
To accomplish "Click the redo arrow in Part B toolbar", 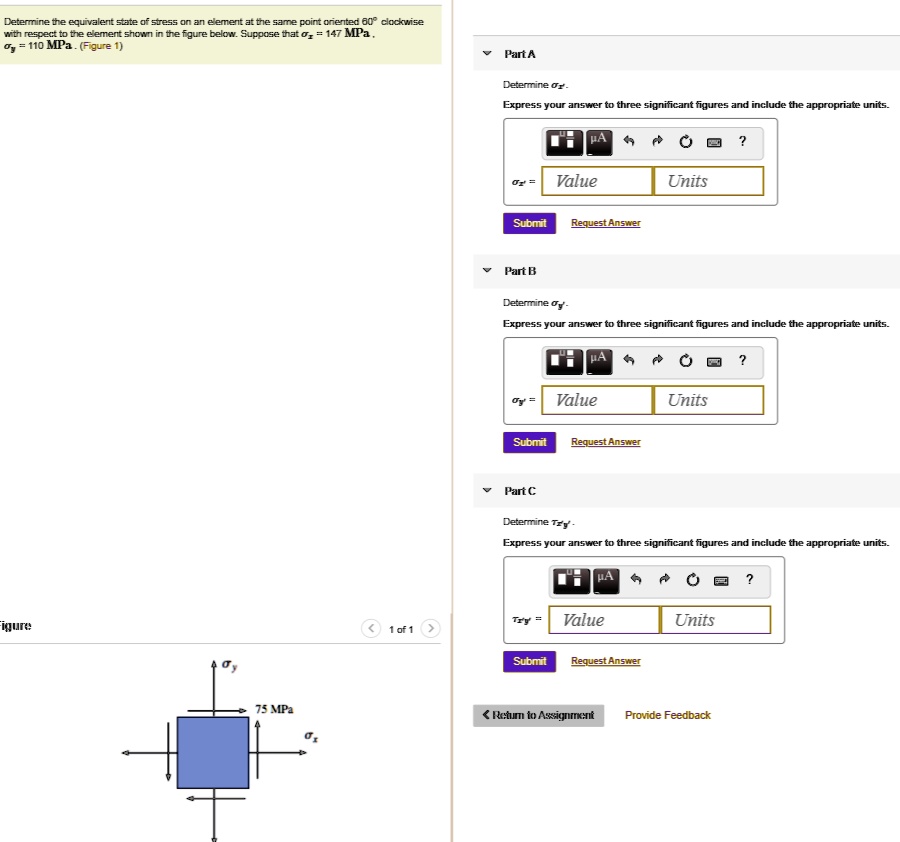I will tap(657, 361).
